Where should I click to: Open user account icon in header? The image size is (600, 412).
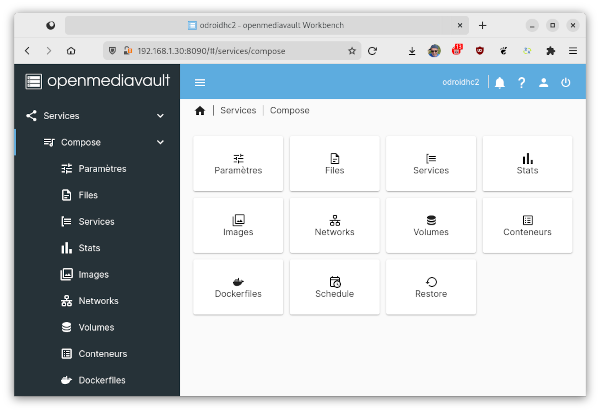tap(543, 82)
